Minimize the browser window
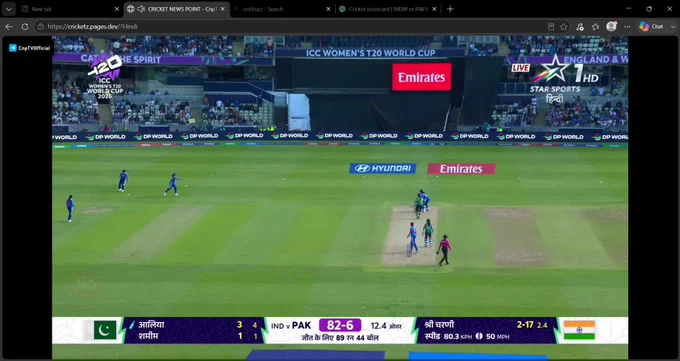The image size is (680, 361). pos(628,9)
